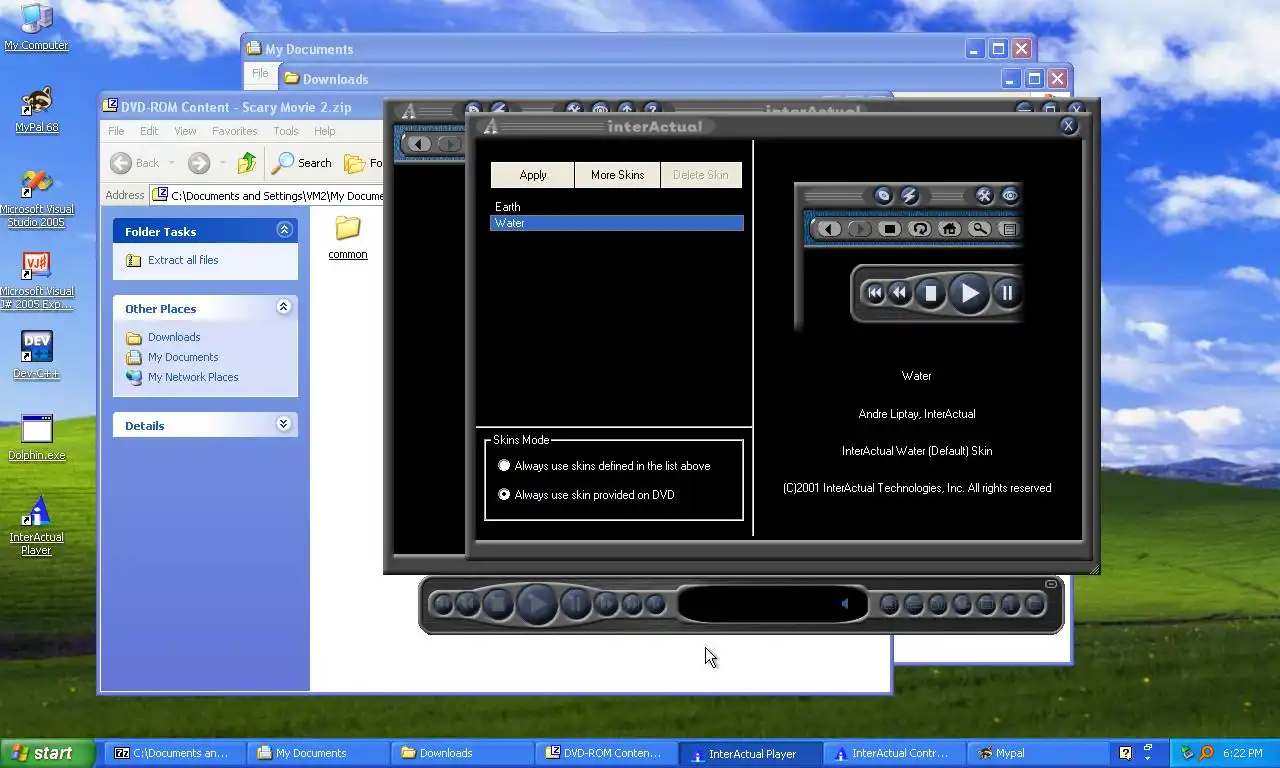Click the Apply skin button

tap(532, 175)
